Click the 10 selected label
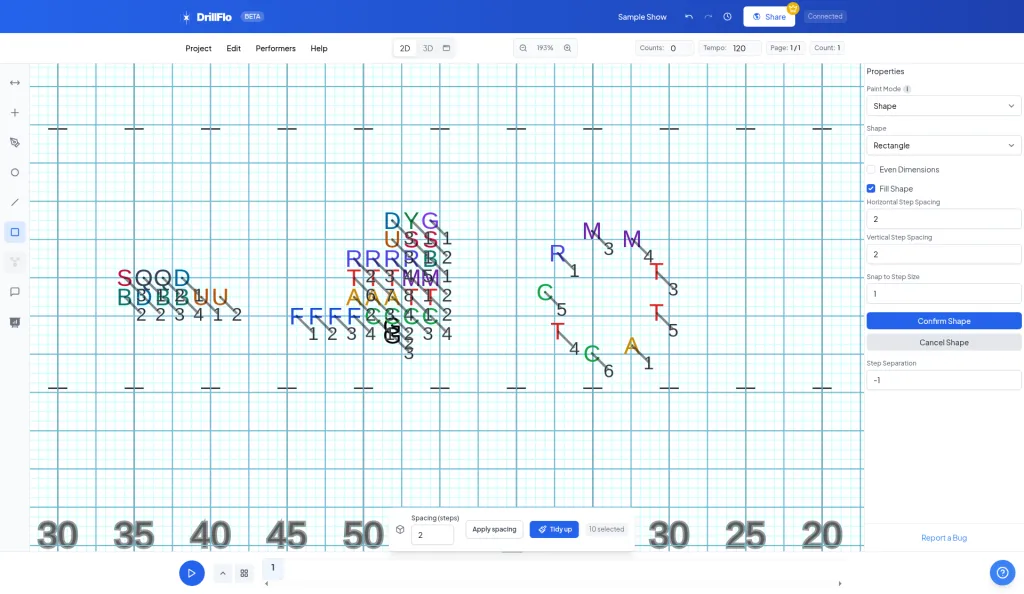 click(x=606, y=529)
